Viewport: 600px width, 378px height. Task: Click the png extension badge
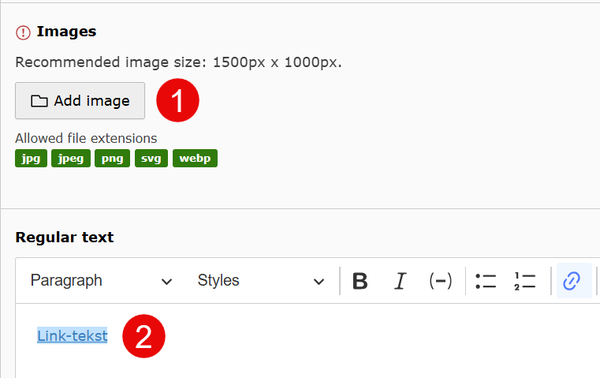point(112,158)
